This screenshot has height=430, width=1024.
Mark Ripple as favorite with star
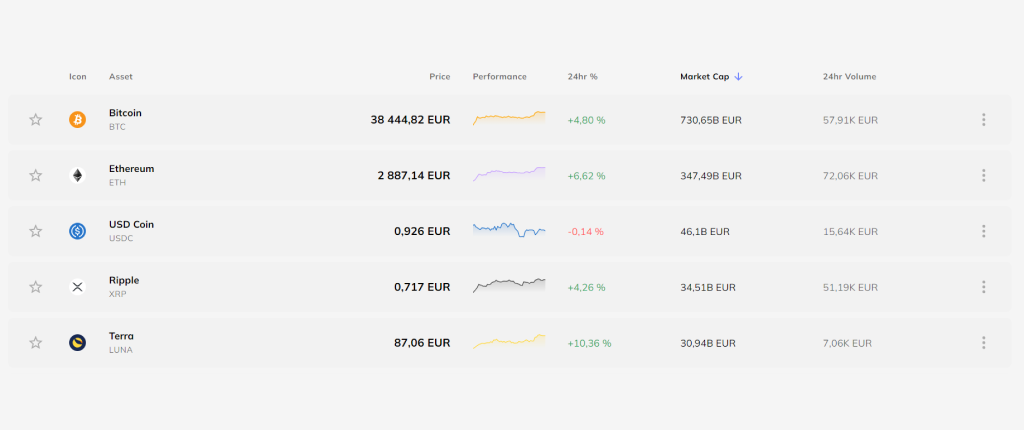point(36,287)
